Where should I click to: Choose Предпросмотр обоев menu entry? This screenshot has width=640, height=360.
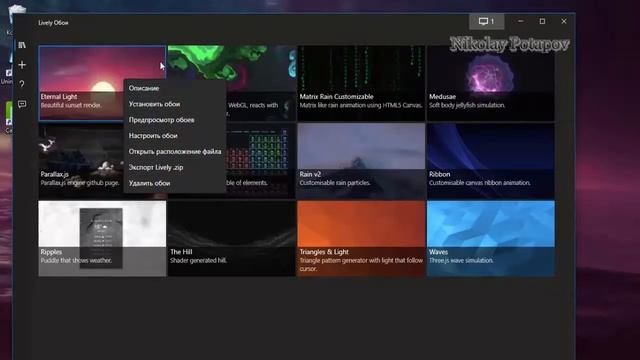pos(174,120)
